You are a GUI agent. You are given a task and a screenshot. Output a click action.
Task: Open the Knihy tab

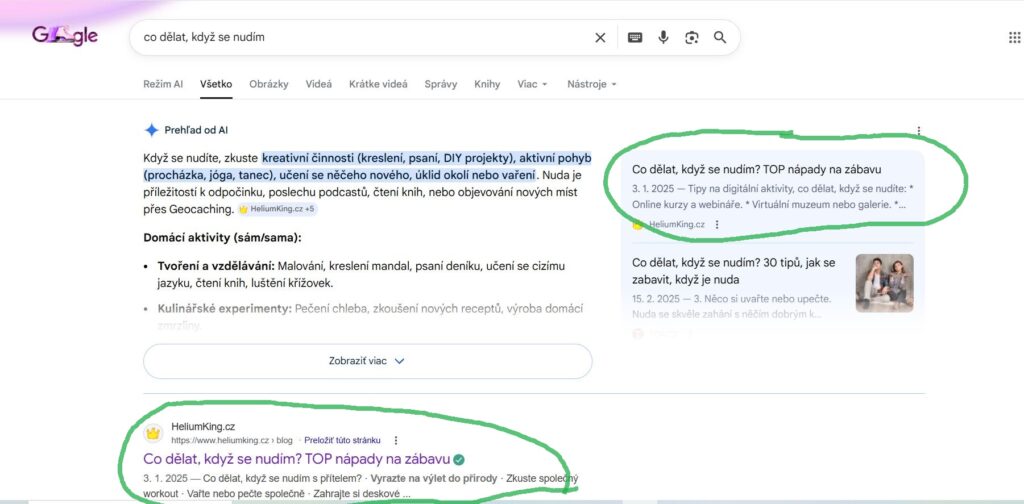tap(487, 84)
